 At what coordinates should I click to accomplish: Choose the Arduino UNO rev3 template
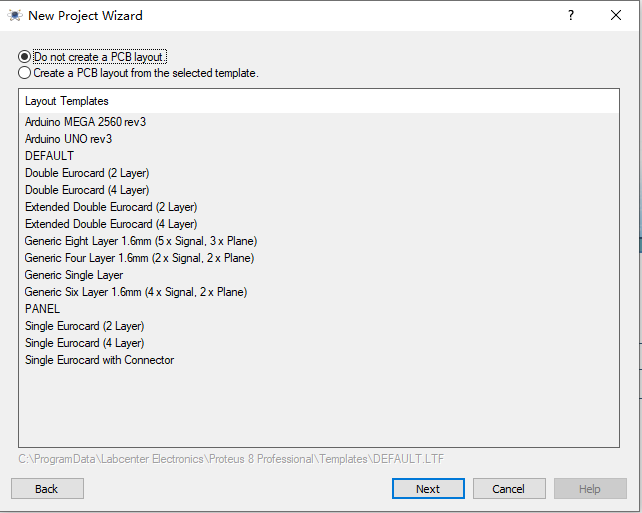click(x=68, y=139)
